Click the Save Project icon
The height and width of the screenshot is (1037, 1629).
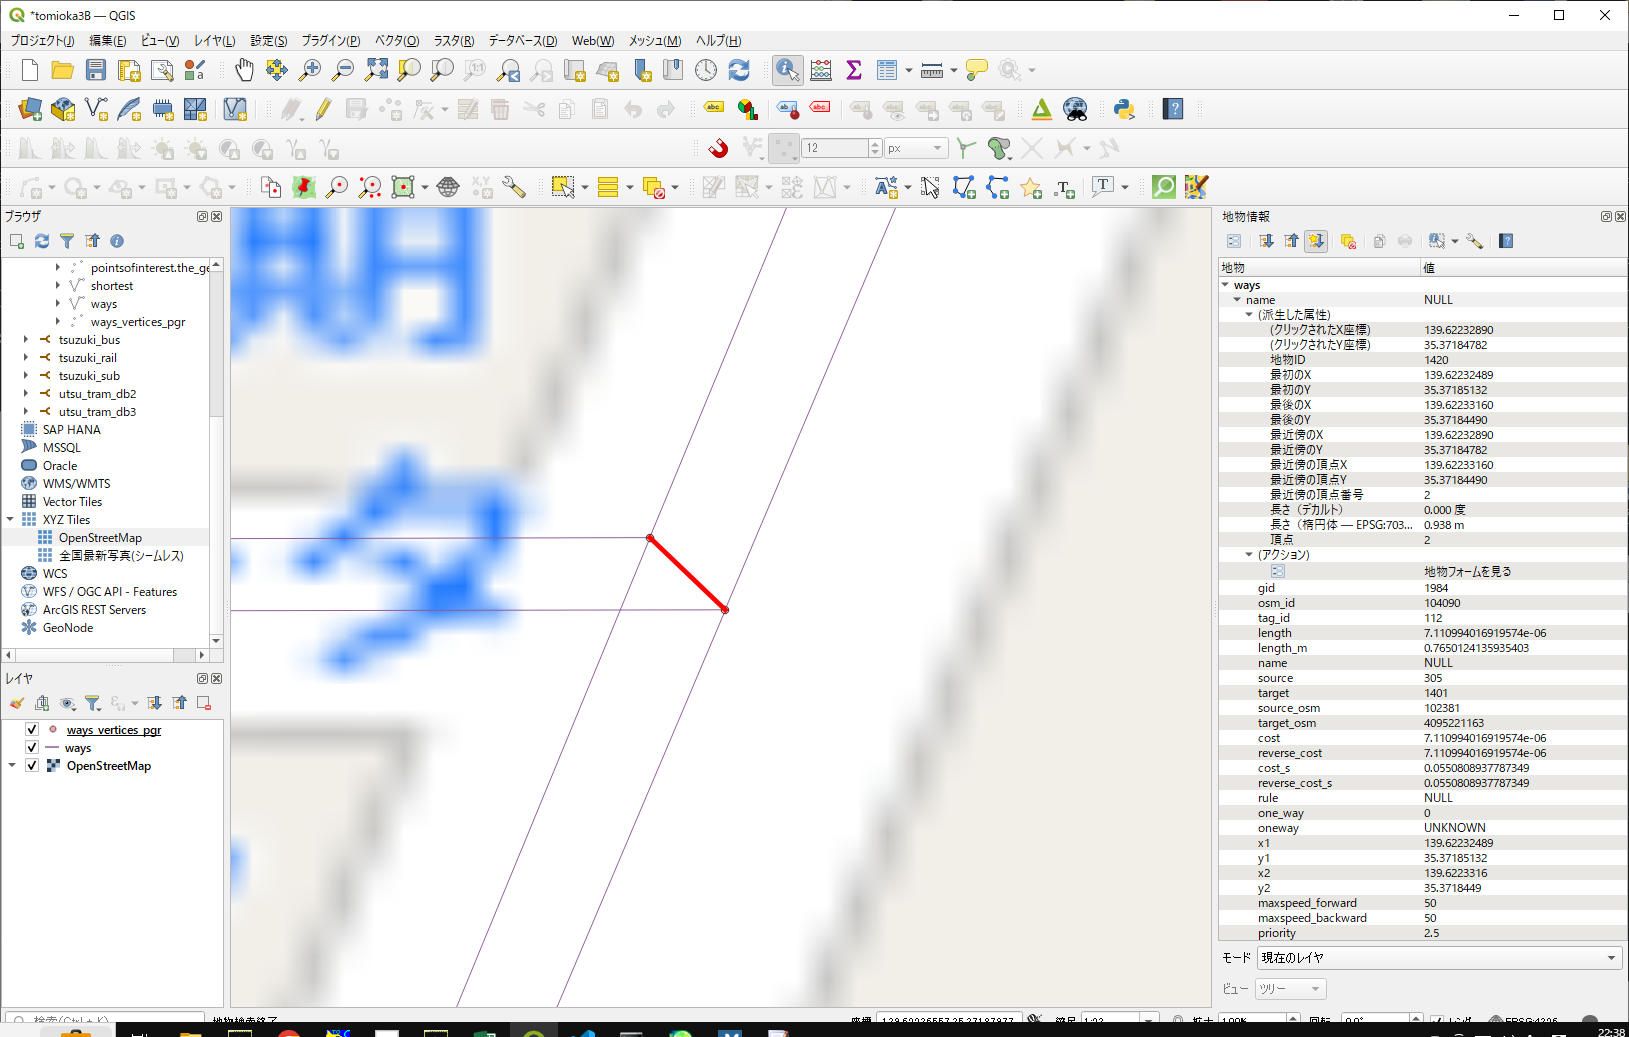point(96,70)
